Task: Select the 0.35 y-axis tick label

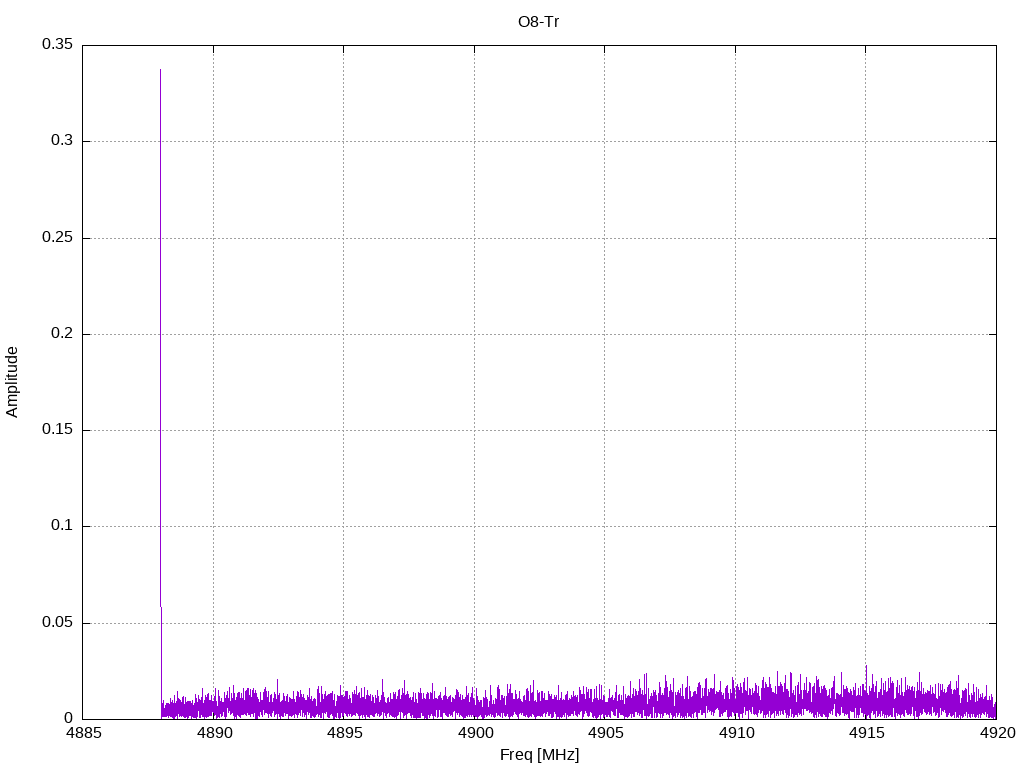Action: (57, 45)
